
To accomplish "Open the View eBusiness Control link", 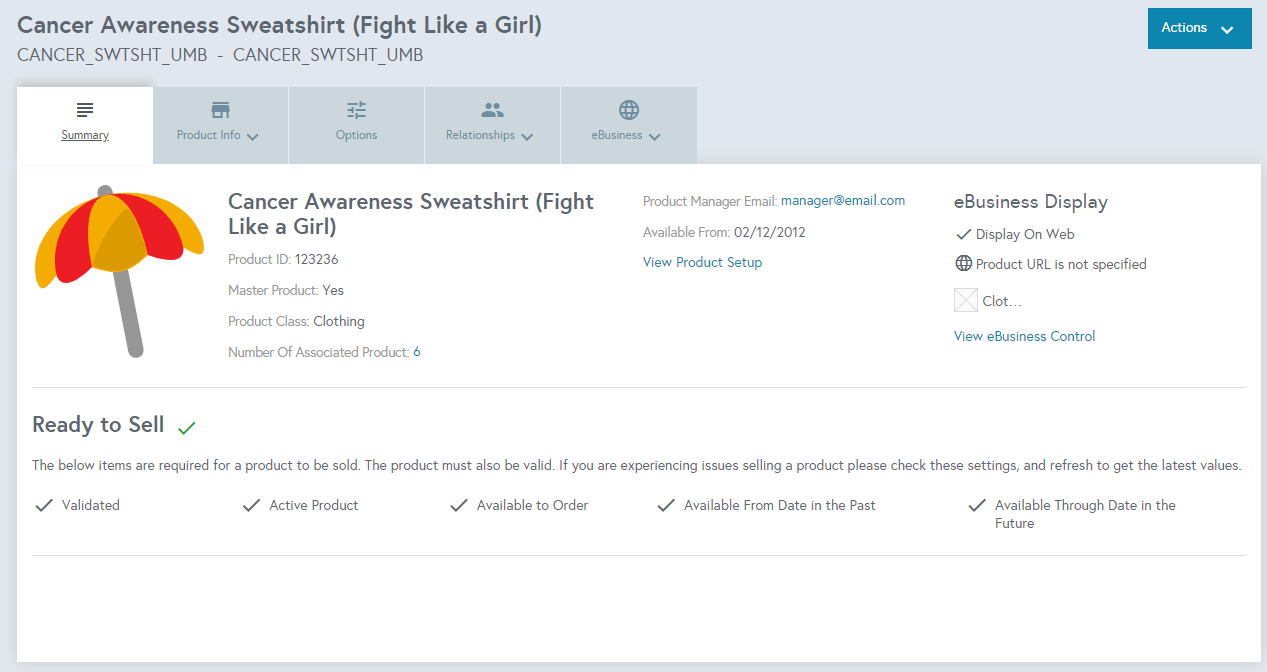I will (1025, 336).
